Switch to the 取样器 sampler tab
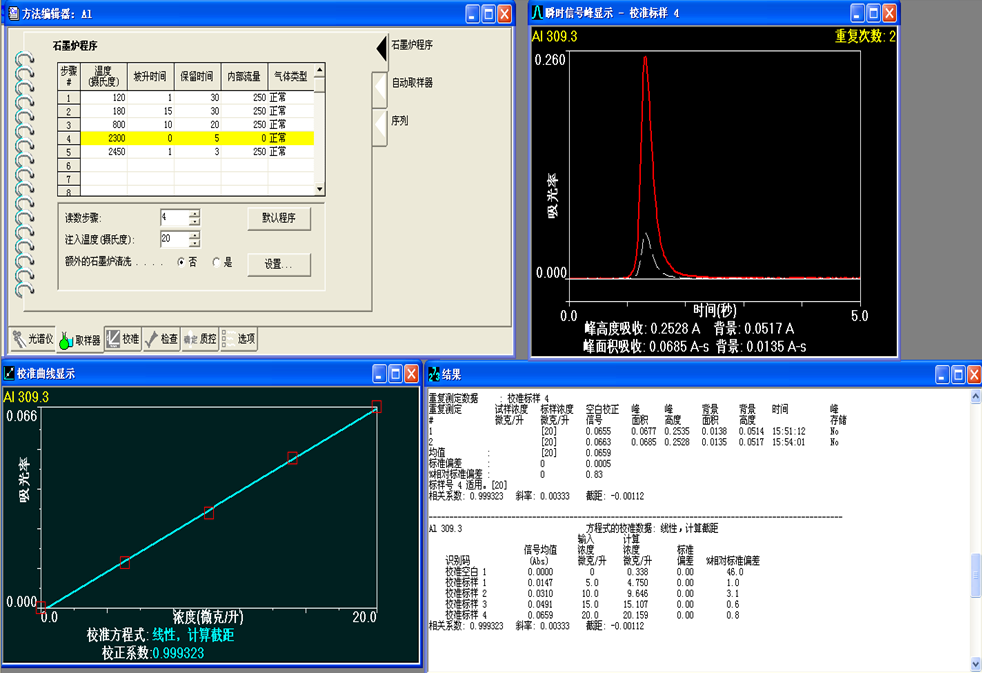Viewport: 982px width, 673px height. pyautogui.click(x=80, y=340)
